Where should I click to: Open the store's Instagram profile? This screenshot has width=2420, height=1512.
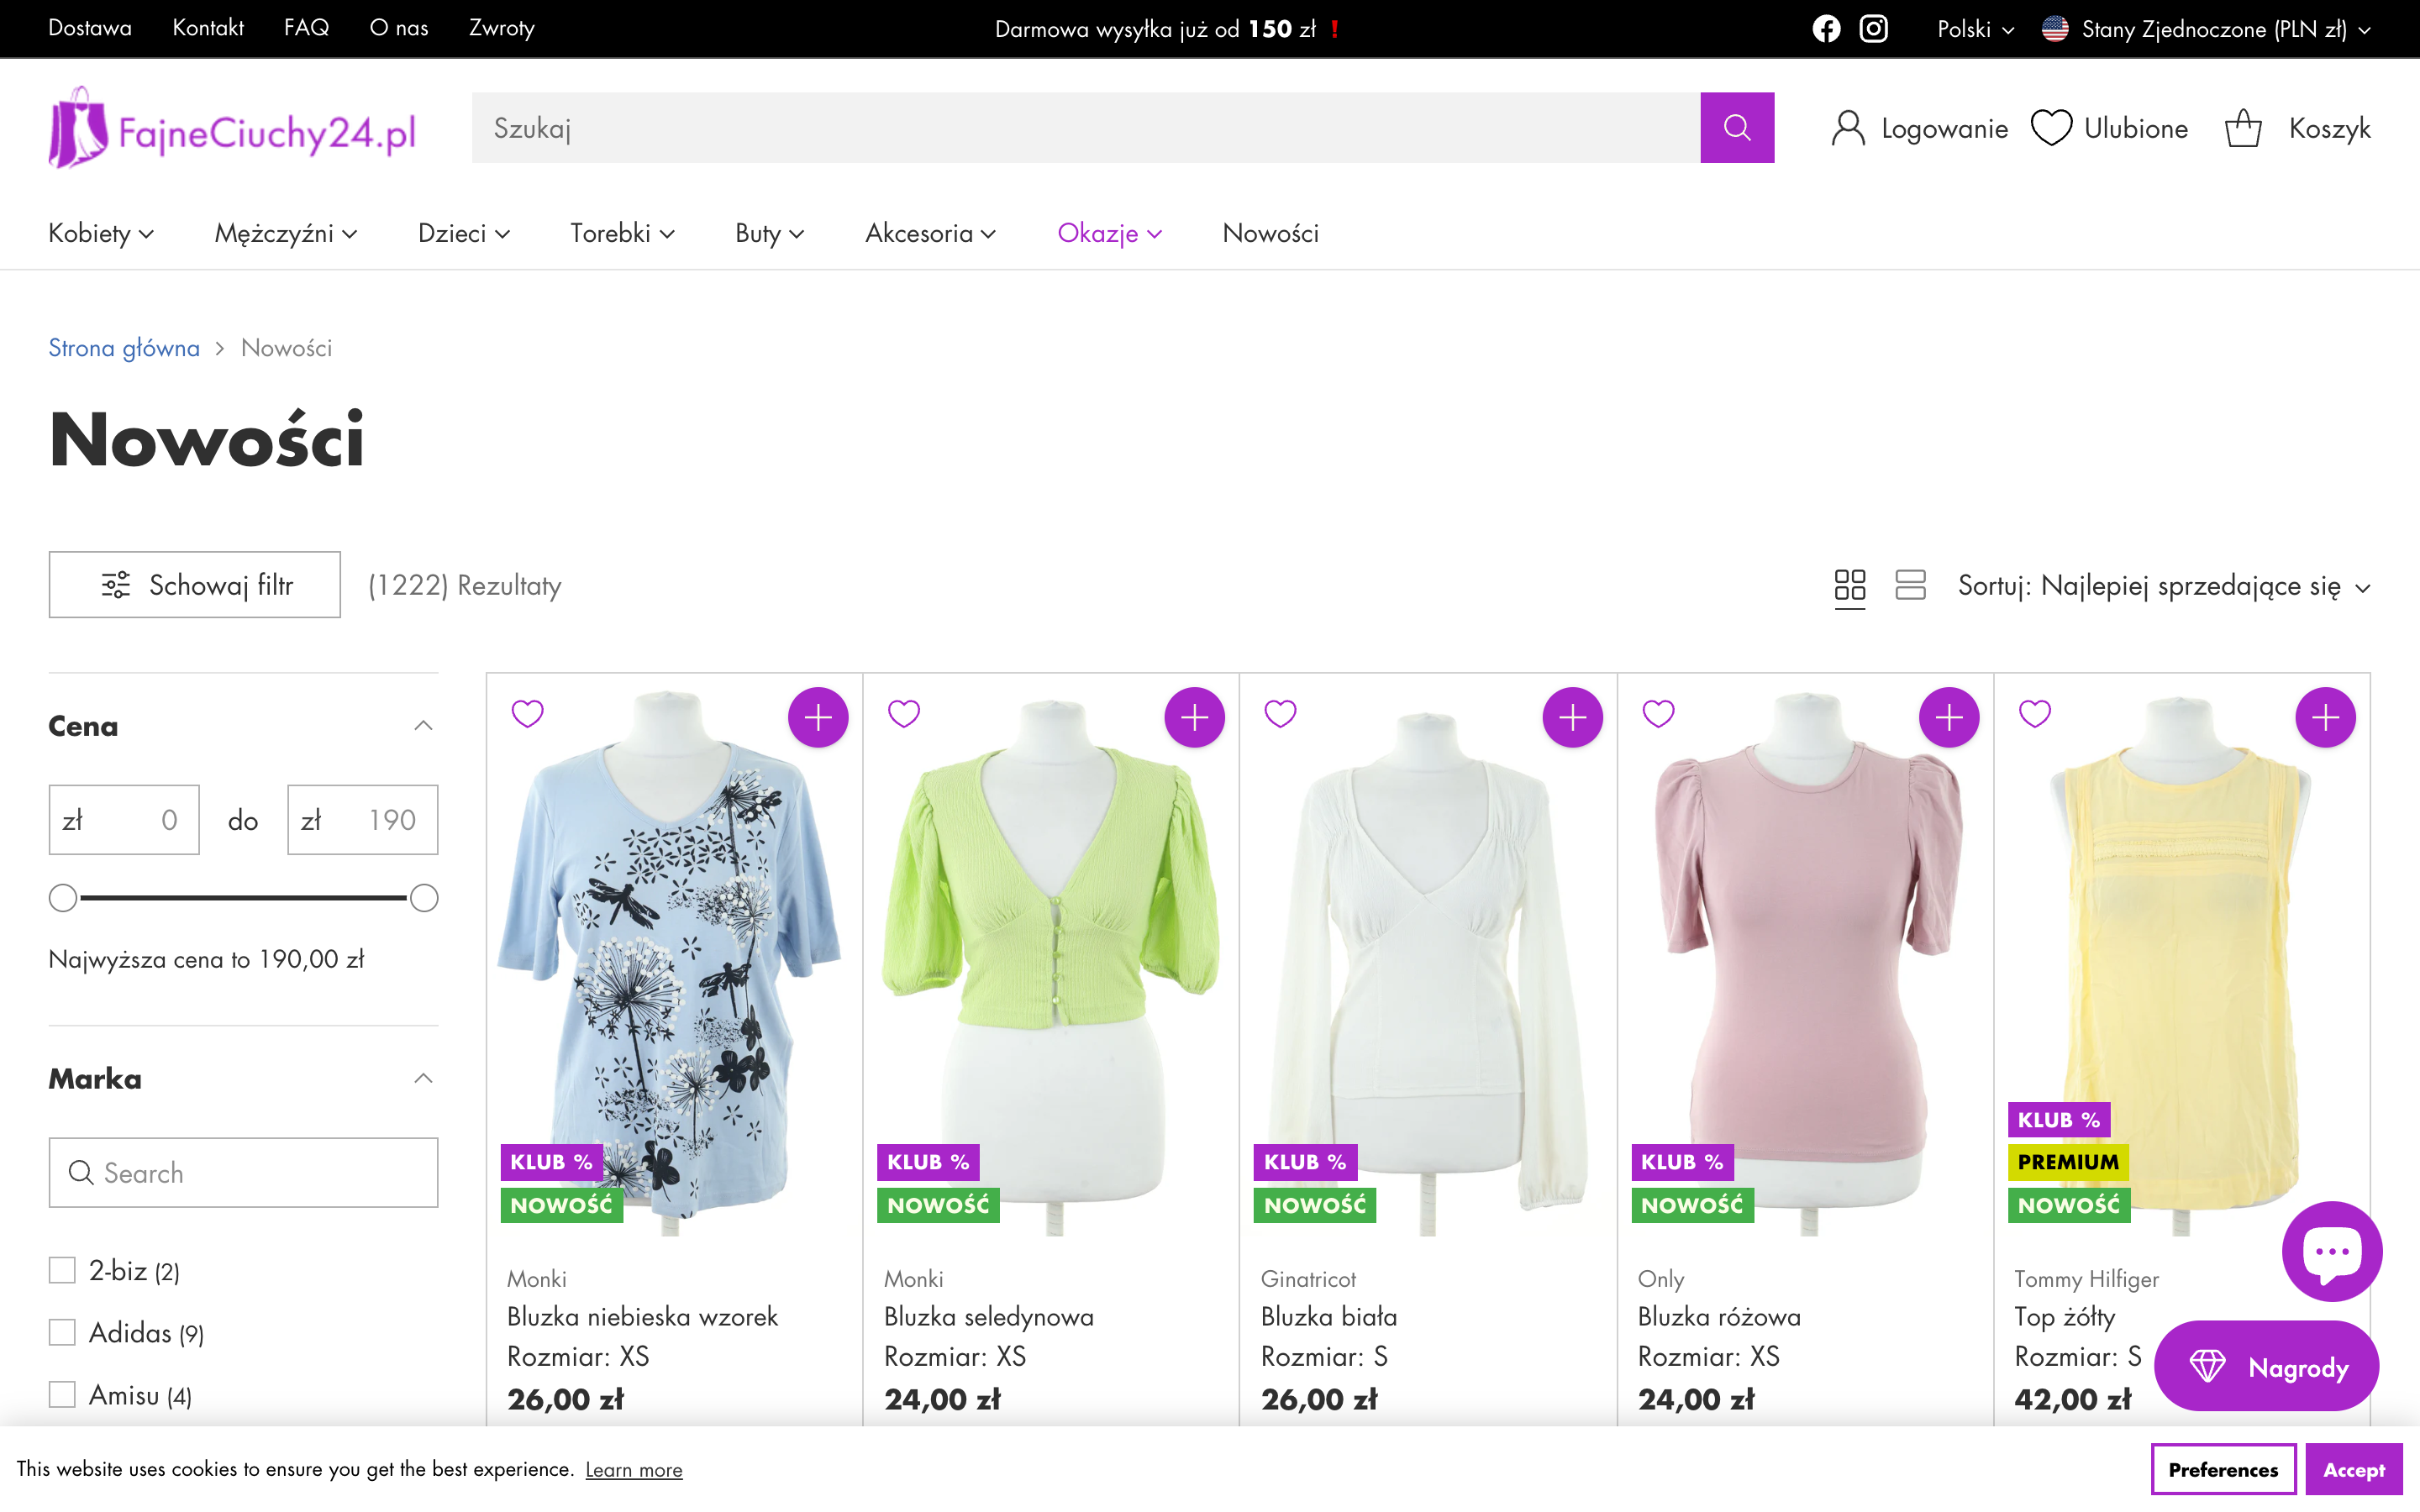point(1873,28)
